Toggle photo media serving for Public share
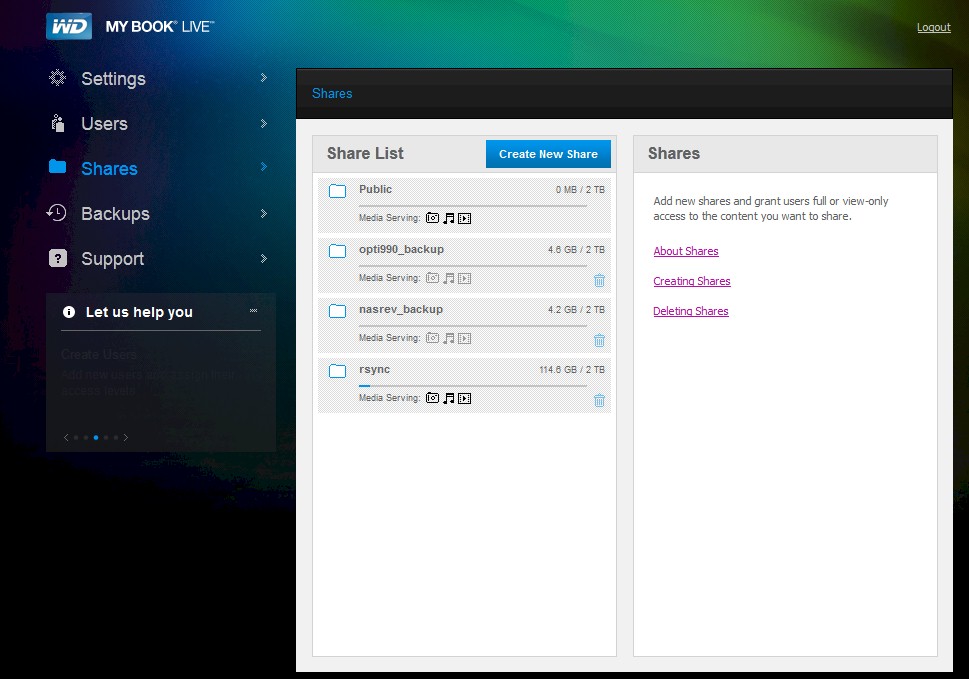Image resolution: width=969 pixels, height=679 pixels. [433, 218]
